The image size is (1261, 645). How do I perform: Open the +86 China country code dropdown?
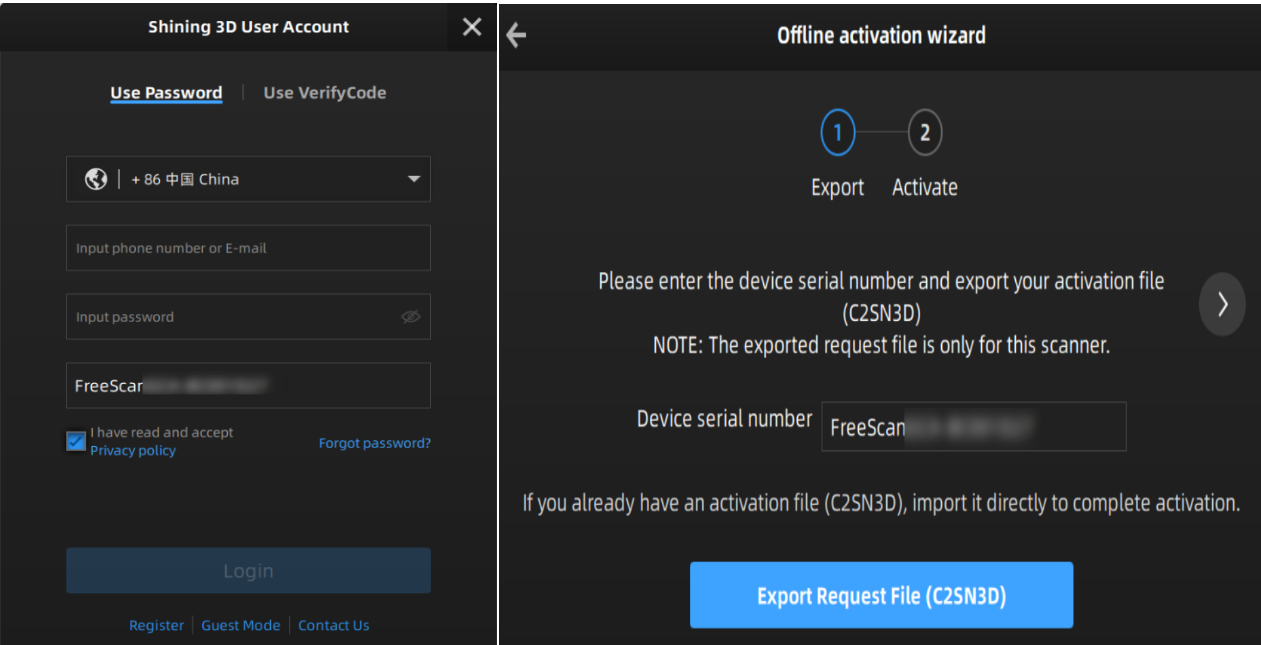coord(248,179)
